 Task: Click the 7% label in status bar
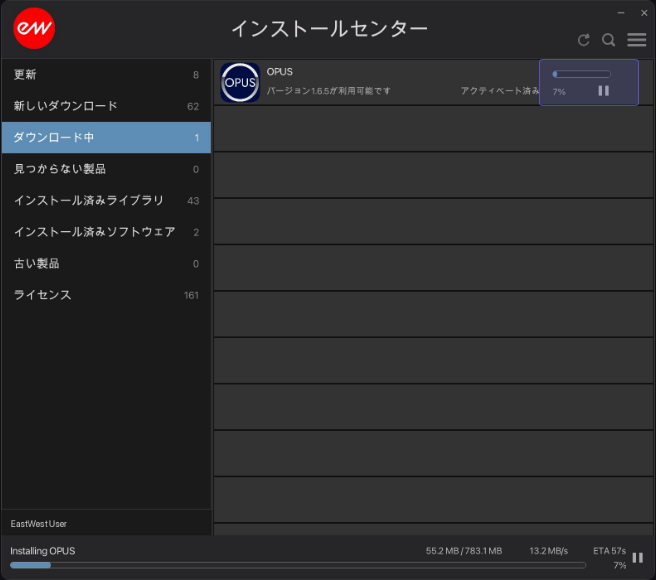pos(620,565)
